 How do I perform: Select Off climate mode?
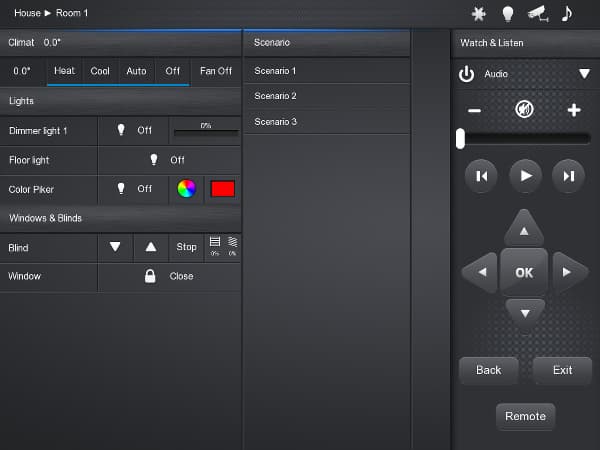(173, 71)
